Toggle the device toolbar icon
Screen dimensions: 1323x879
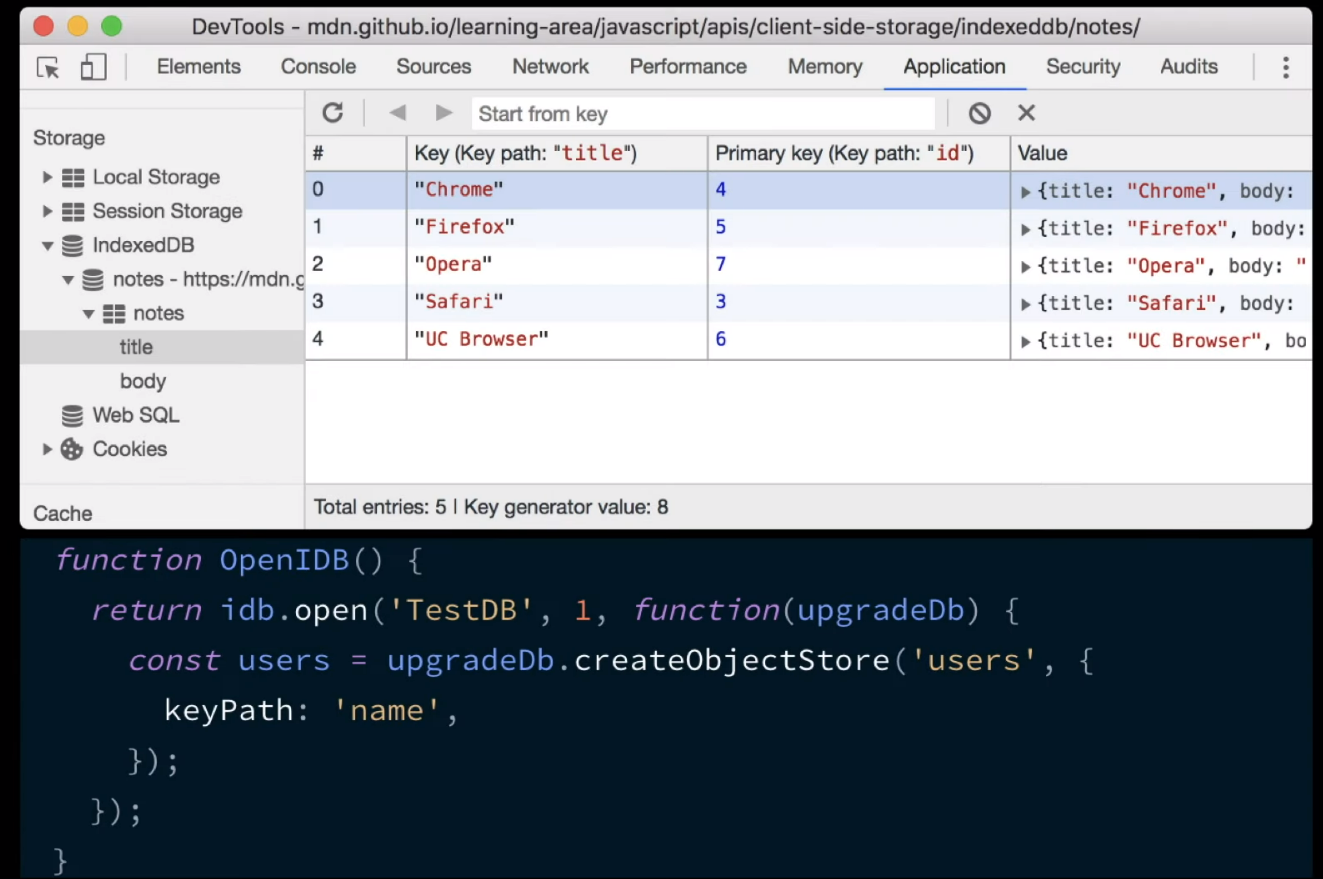click(x=93, y=68)
